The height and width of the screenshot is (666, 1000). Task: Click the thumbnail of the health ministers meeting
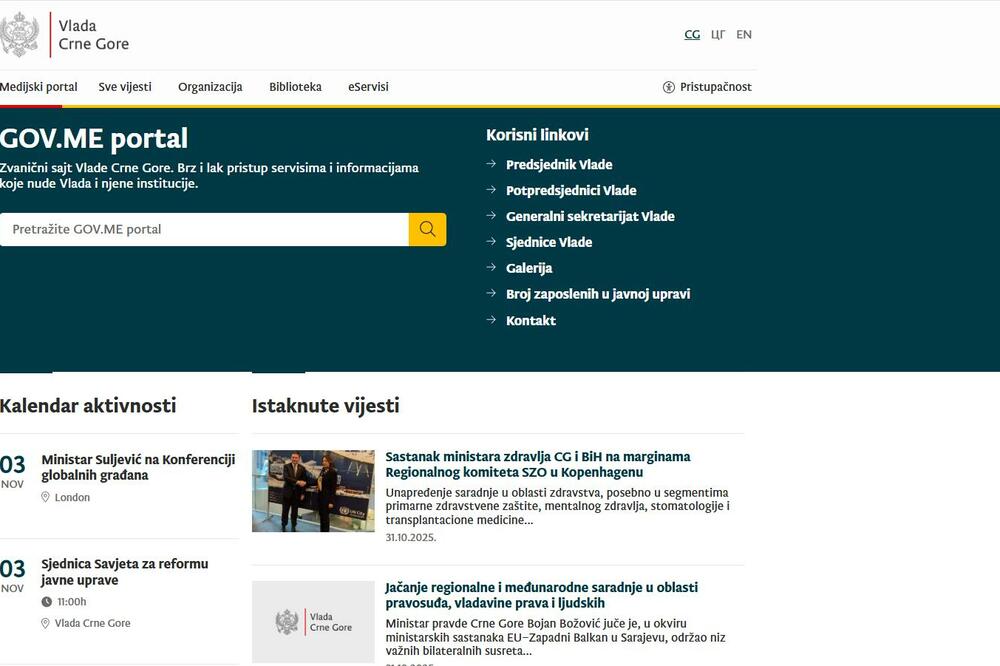point(313,490)
